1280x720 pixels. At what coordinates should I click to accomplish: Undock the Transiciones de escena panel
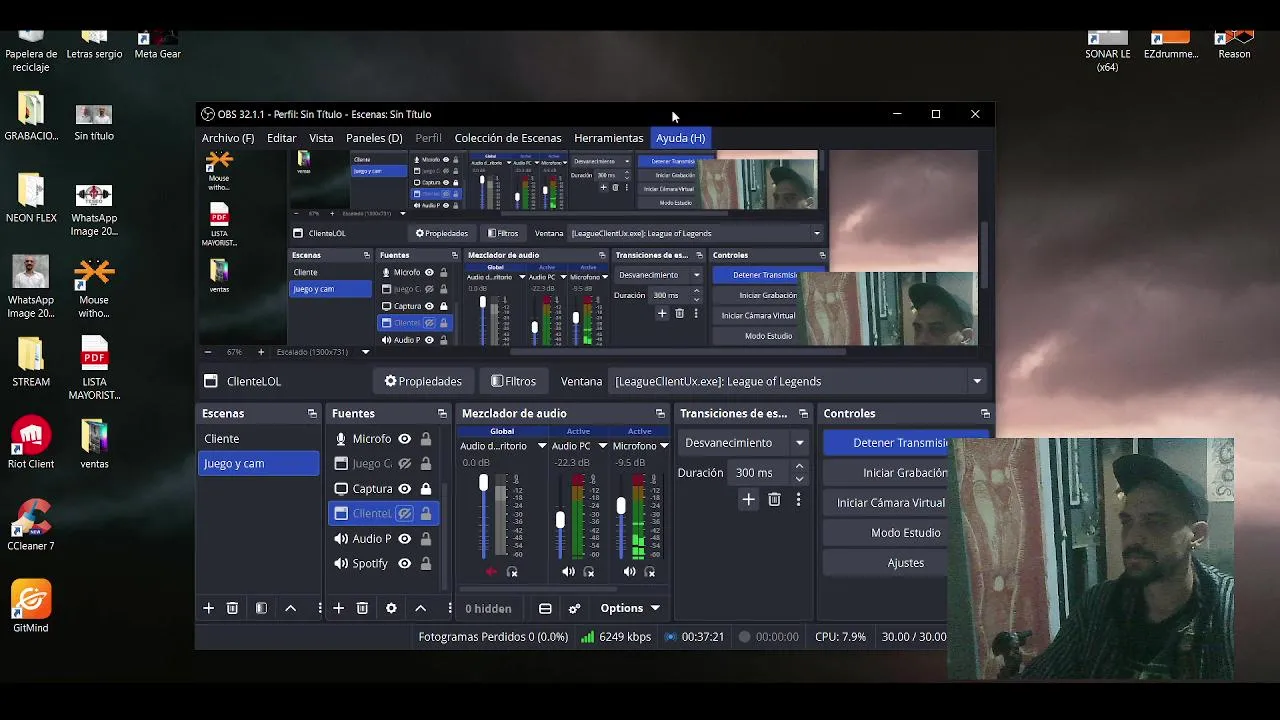pyautogui.click(x=803, y=413)
